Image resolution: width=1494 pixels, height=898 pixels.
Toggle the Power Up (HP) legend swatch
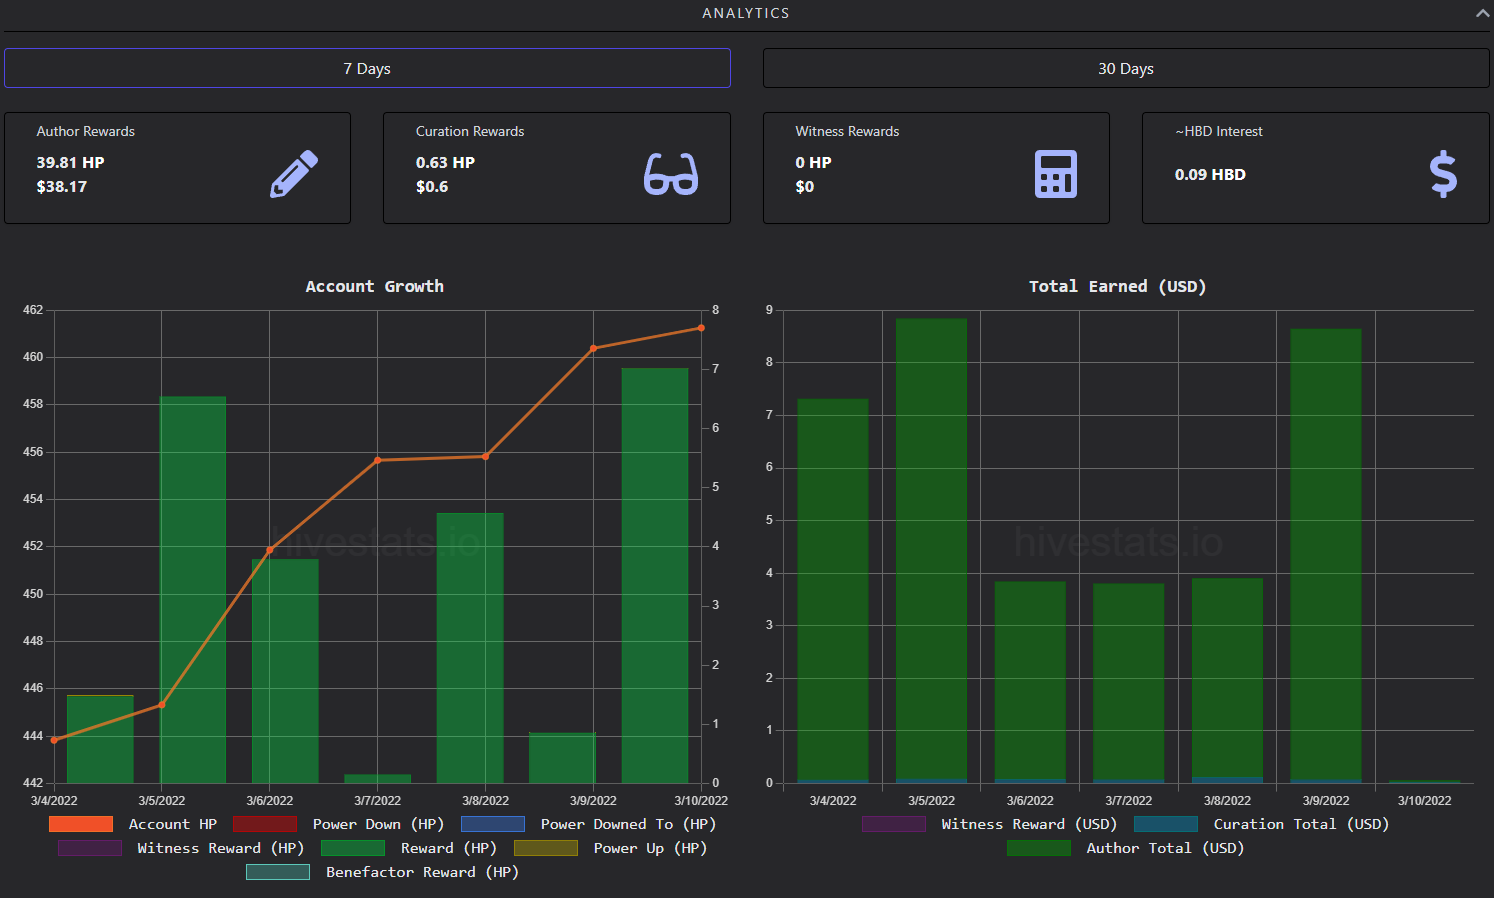click(546, 848)
